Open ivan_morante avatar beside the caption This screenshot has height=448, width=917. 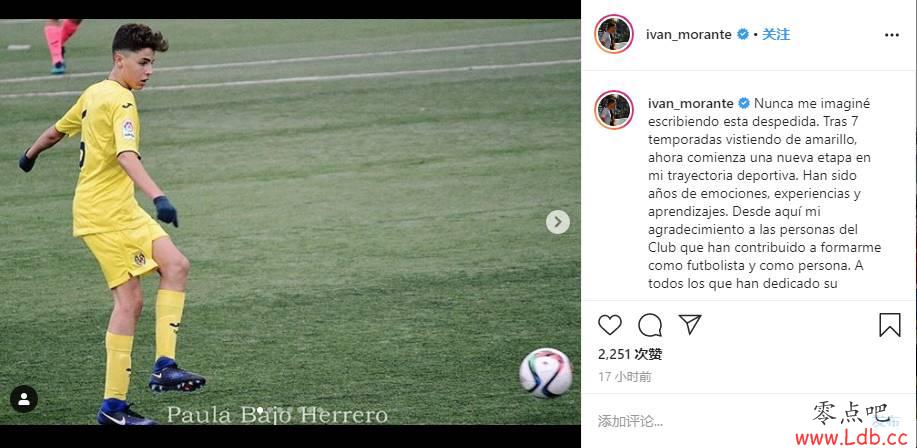[613, 110]
